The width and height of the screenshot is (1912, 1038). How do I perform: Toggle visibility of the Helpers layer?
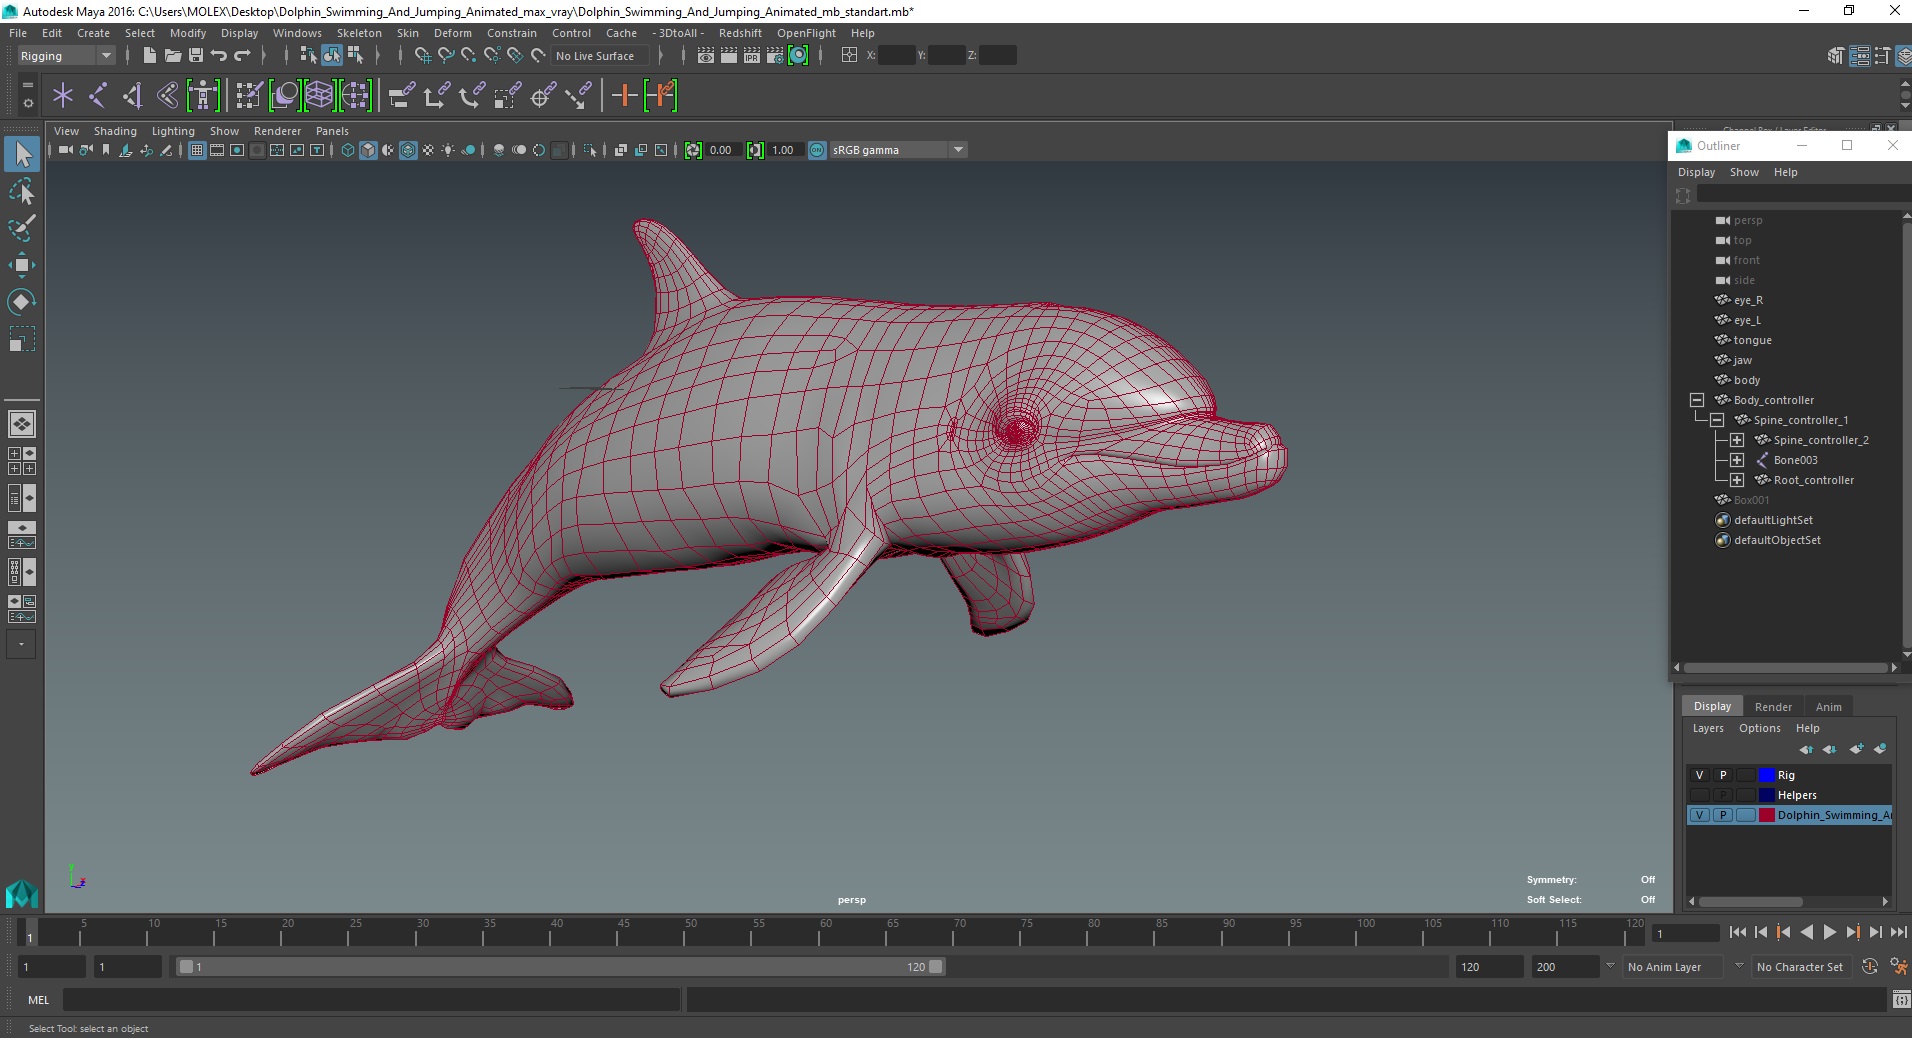tap(1699, 795)
